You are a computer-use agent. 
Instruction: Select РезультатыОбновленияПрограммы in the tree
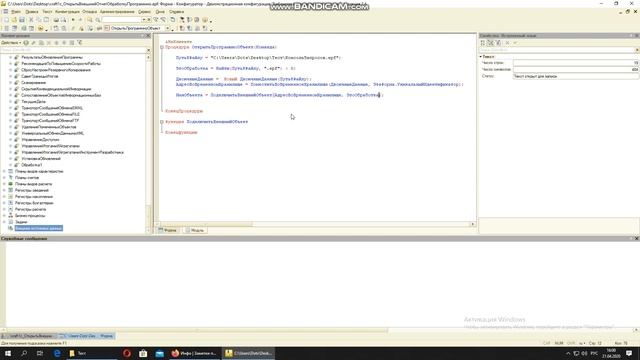point(52,57)
